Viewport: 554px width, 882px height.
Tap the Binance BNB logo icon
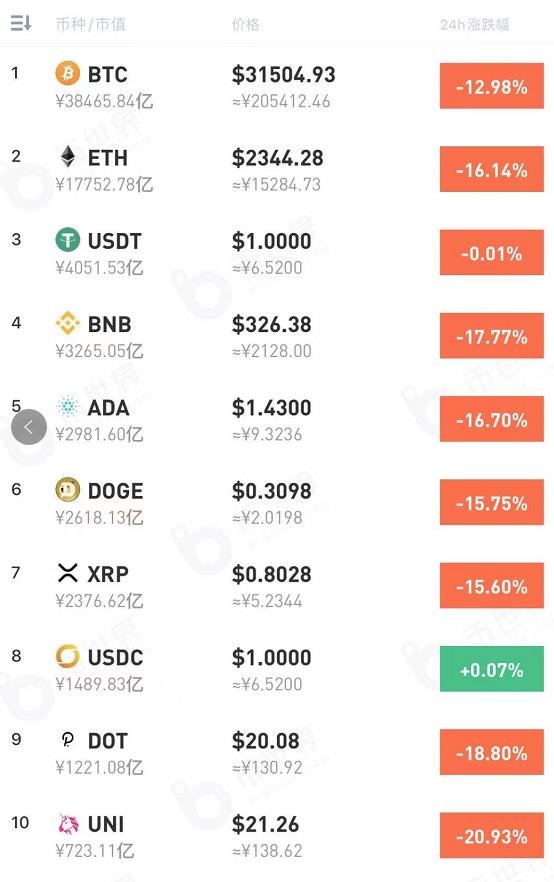pos(67,323)
